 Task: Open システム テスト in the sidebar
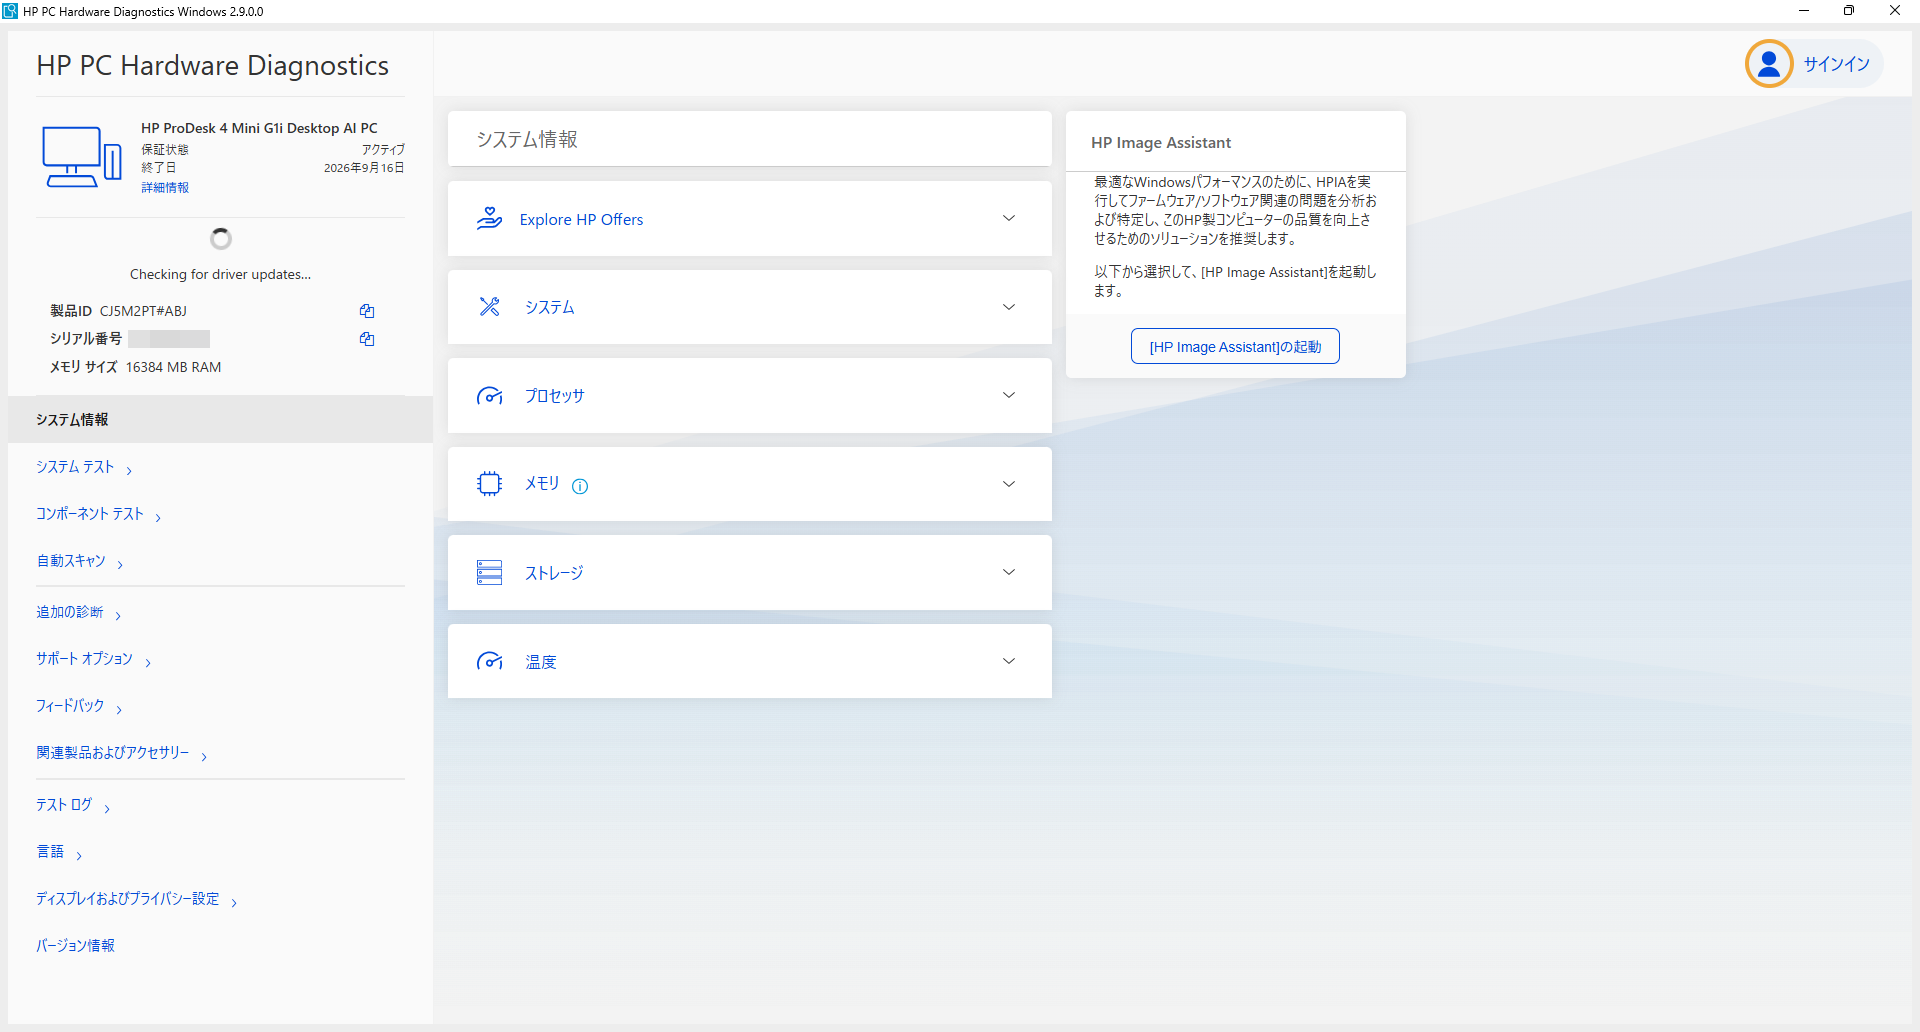coord(76,467)
